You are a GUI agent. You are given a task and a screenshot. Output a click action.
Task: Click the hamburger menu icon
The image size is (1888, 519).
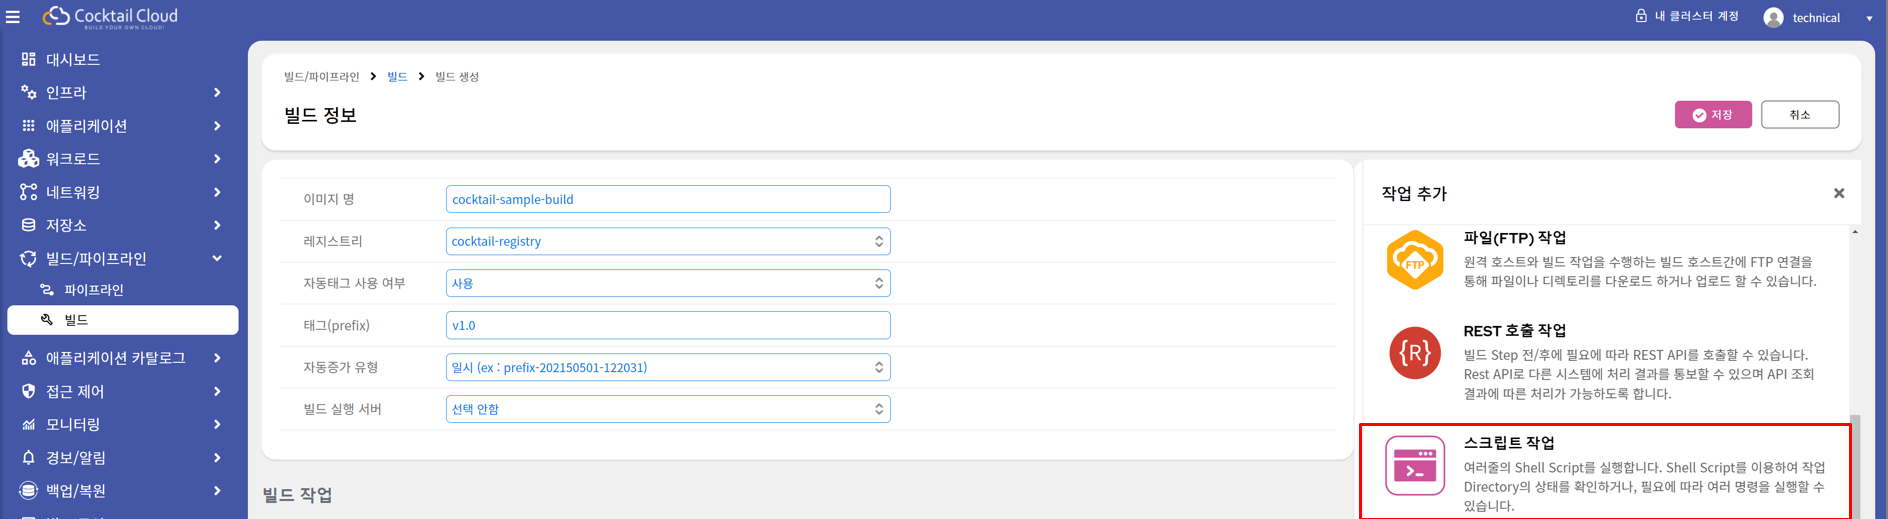(x=13, y=17)
